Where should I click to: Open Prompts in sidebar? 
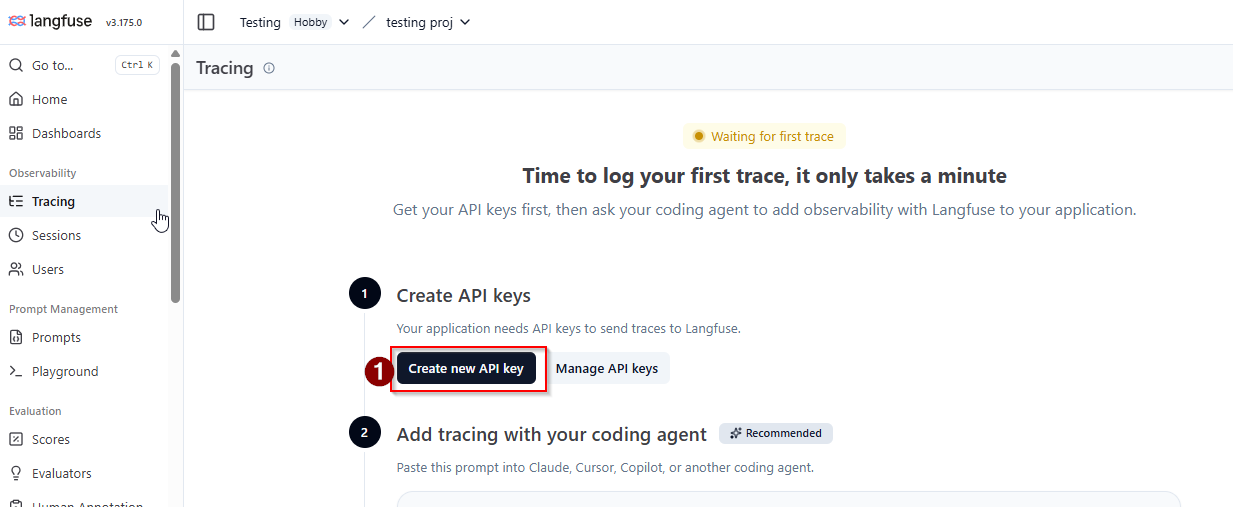84,337
